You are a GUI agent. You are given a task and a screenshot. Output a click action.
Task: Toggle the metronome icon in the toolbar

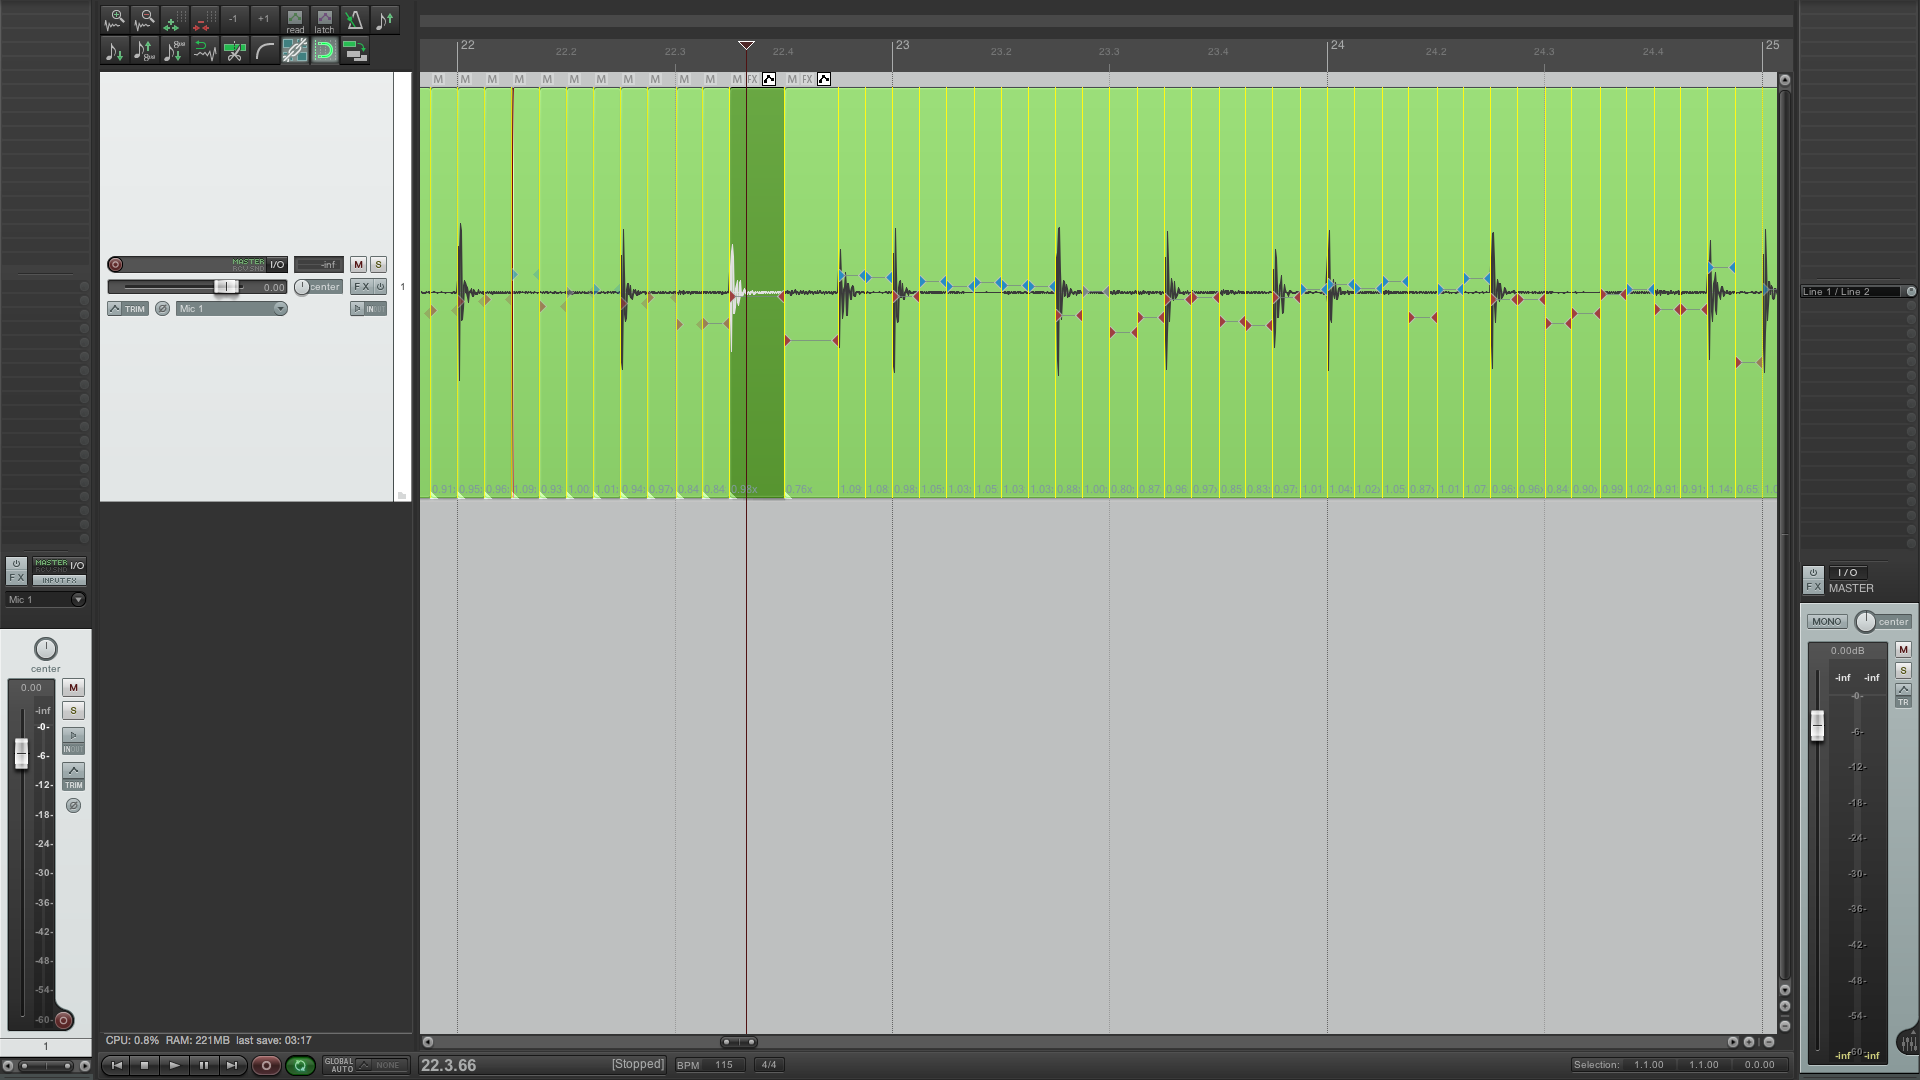354,20
